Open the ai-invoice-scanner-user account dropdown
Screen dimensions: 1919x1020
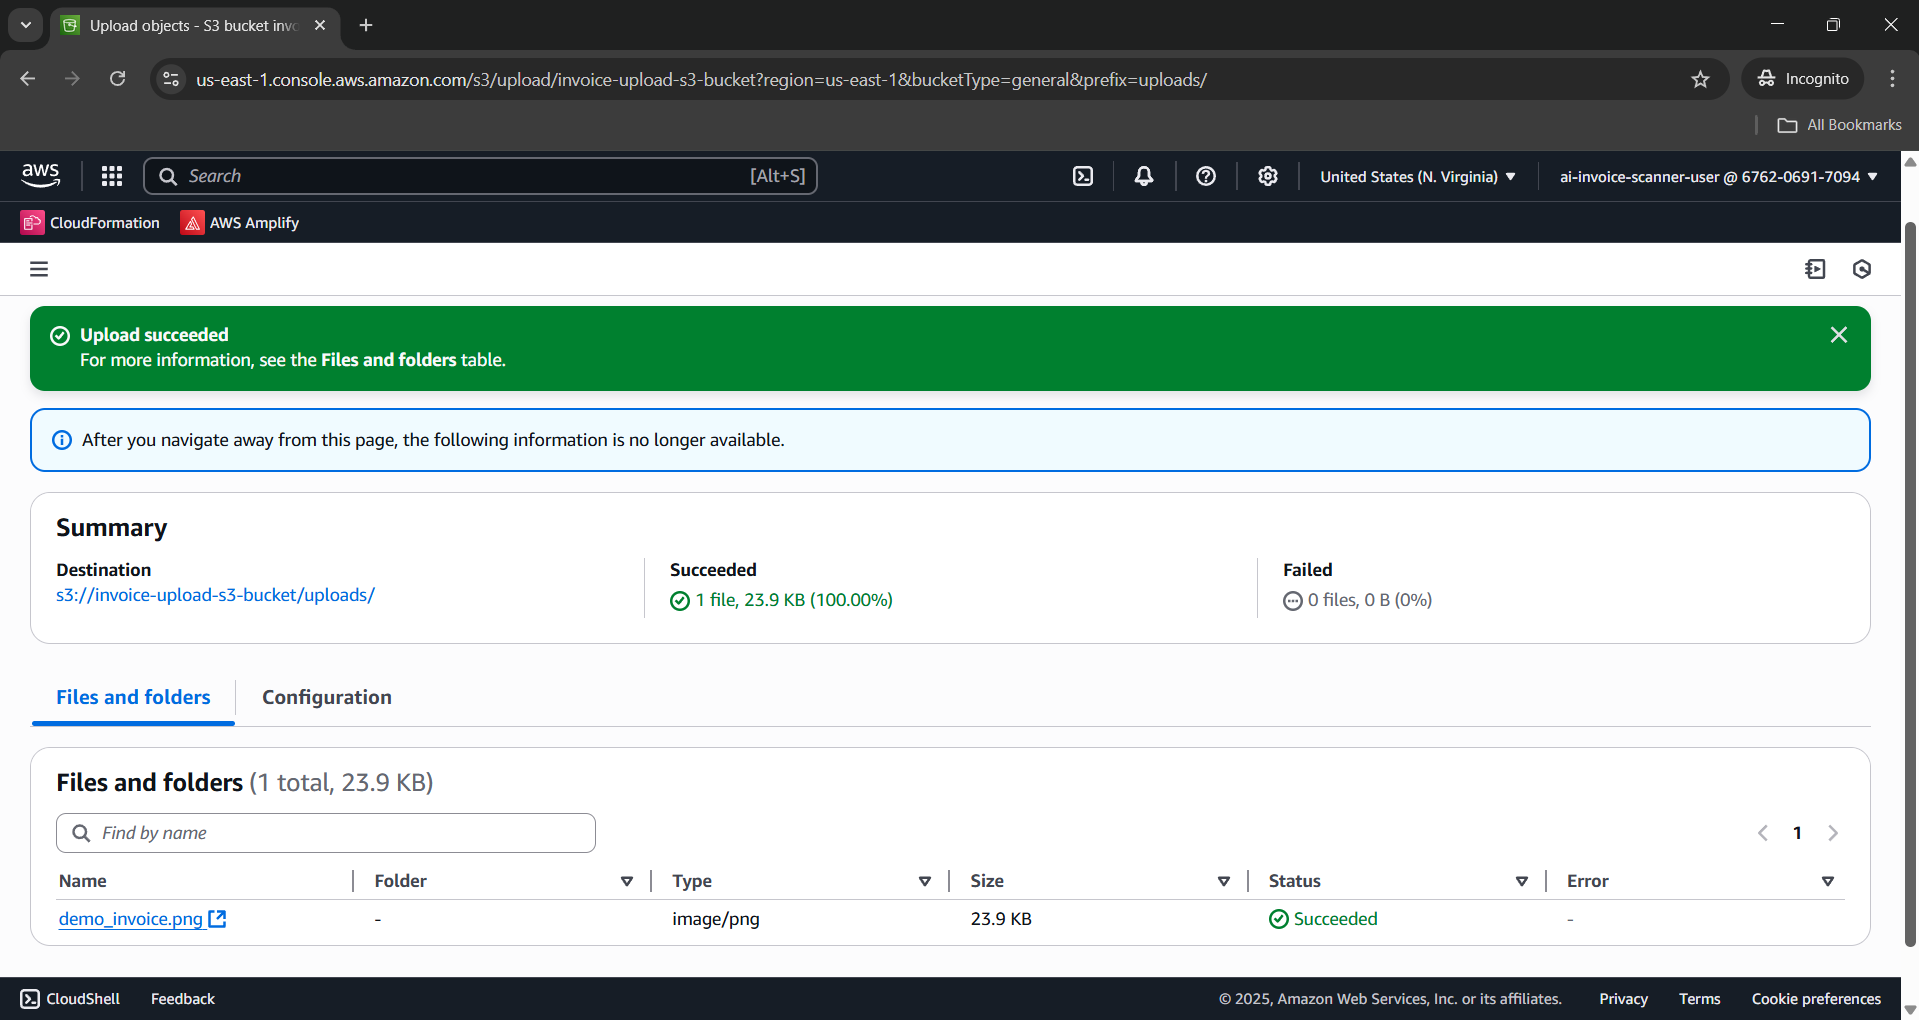point(1718,177)
